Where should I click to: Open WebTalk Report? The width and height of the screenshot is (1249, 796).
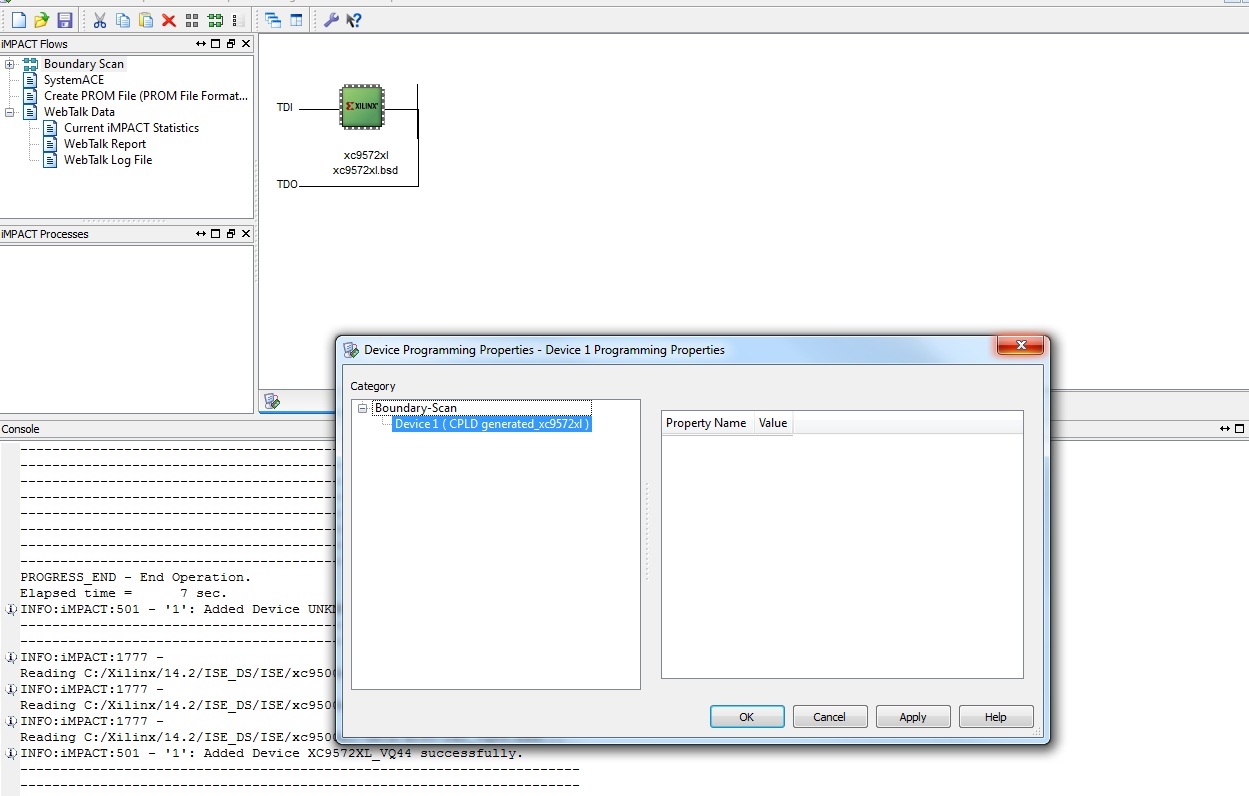click(x=105, y=144)
